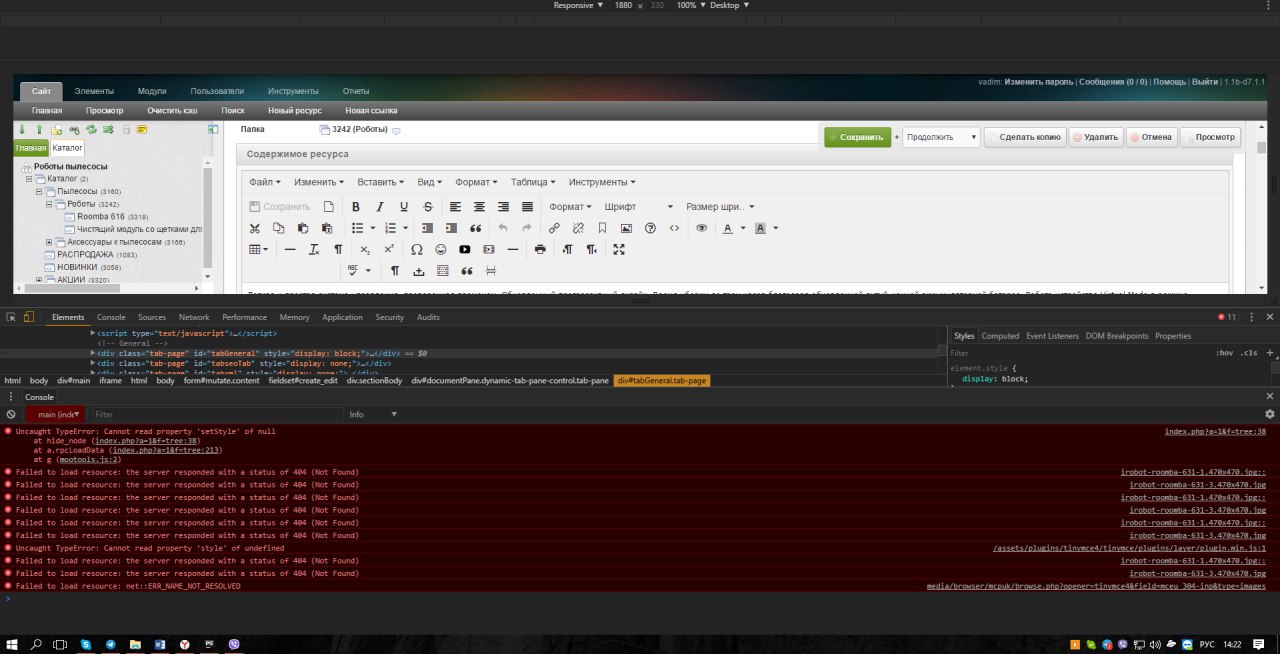Expand the script tag in the Elements panel
The width and height of the screenshot is (1280, 654).
(x=93, y=333)
